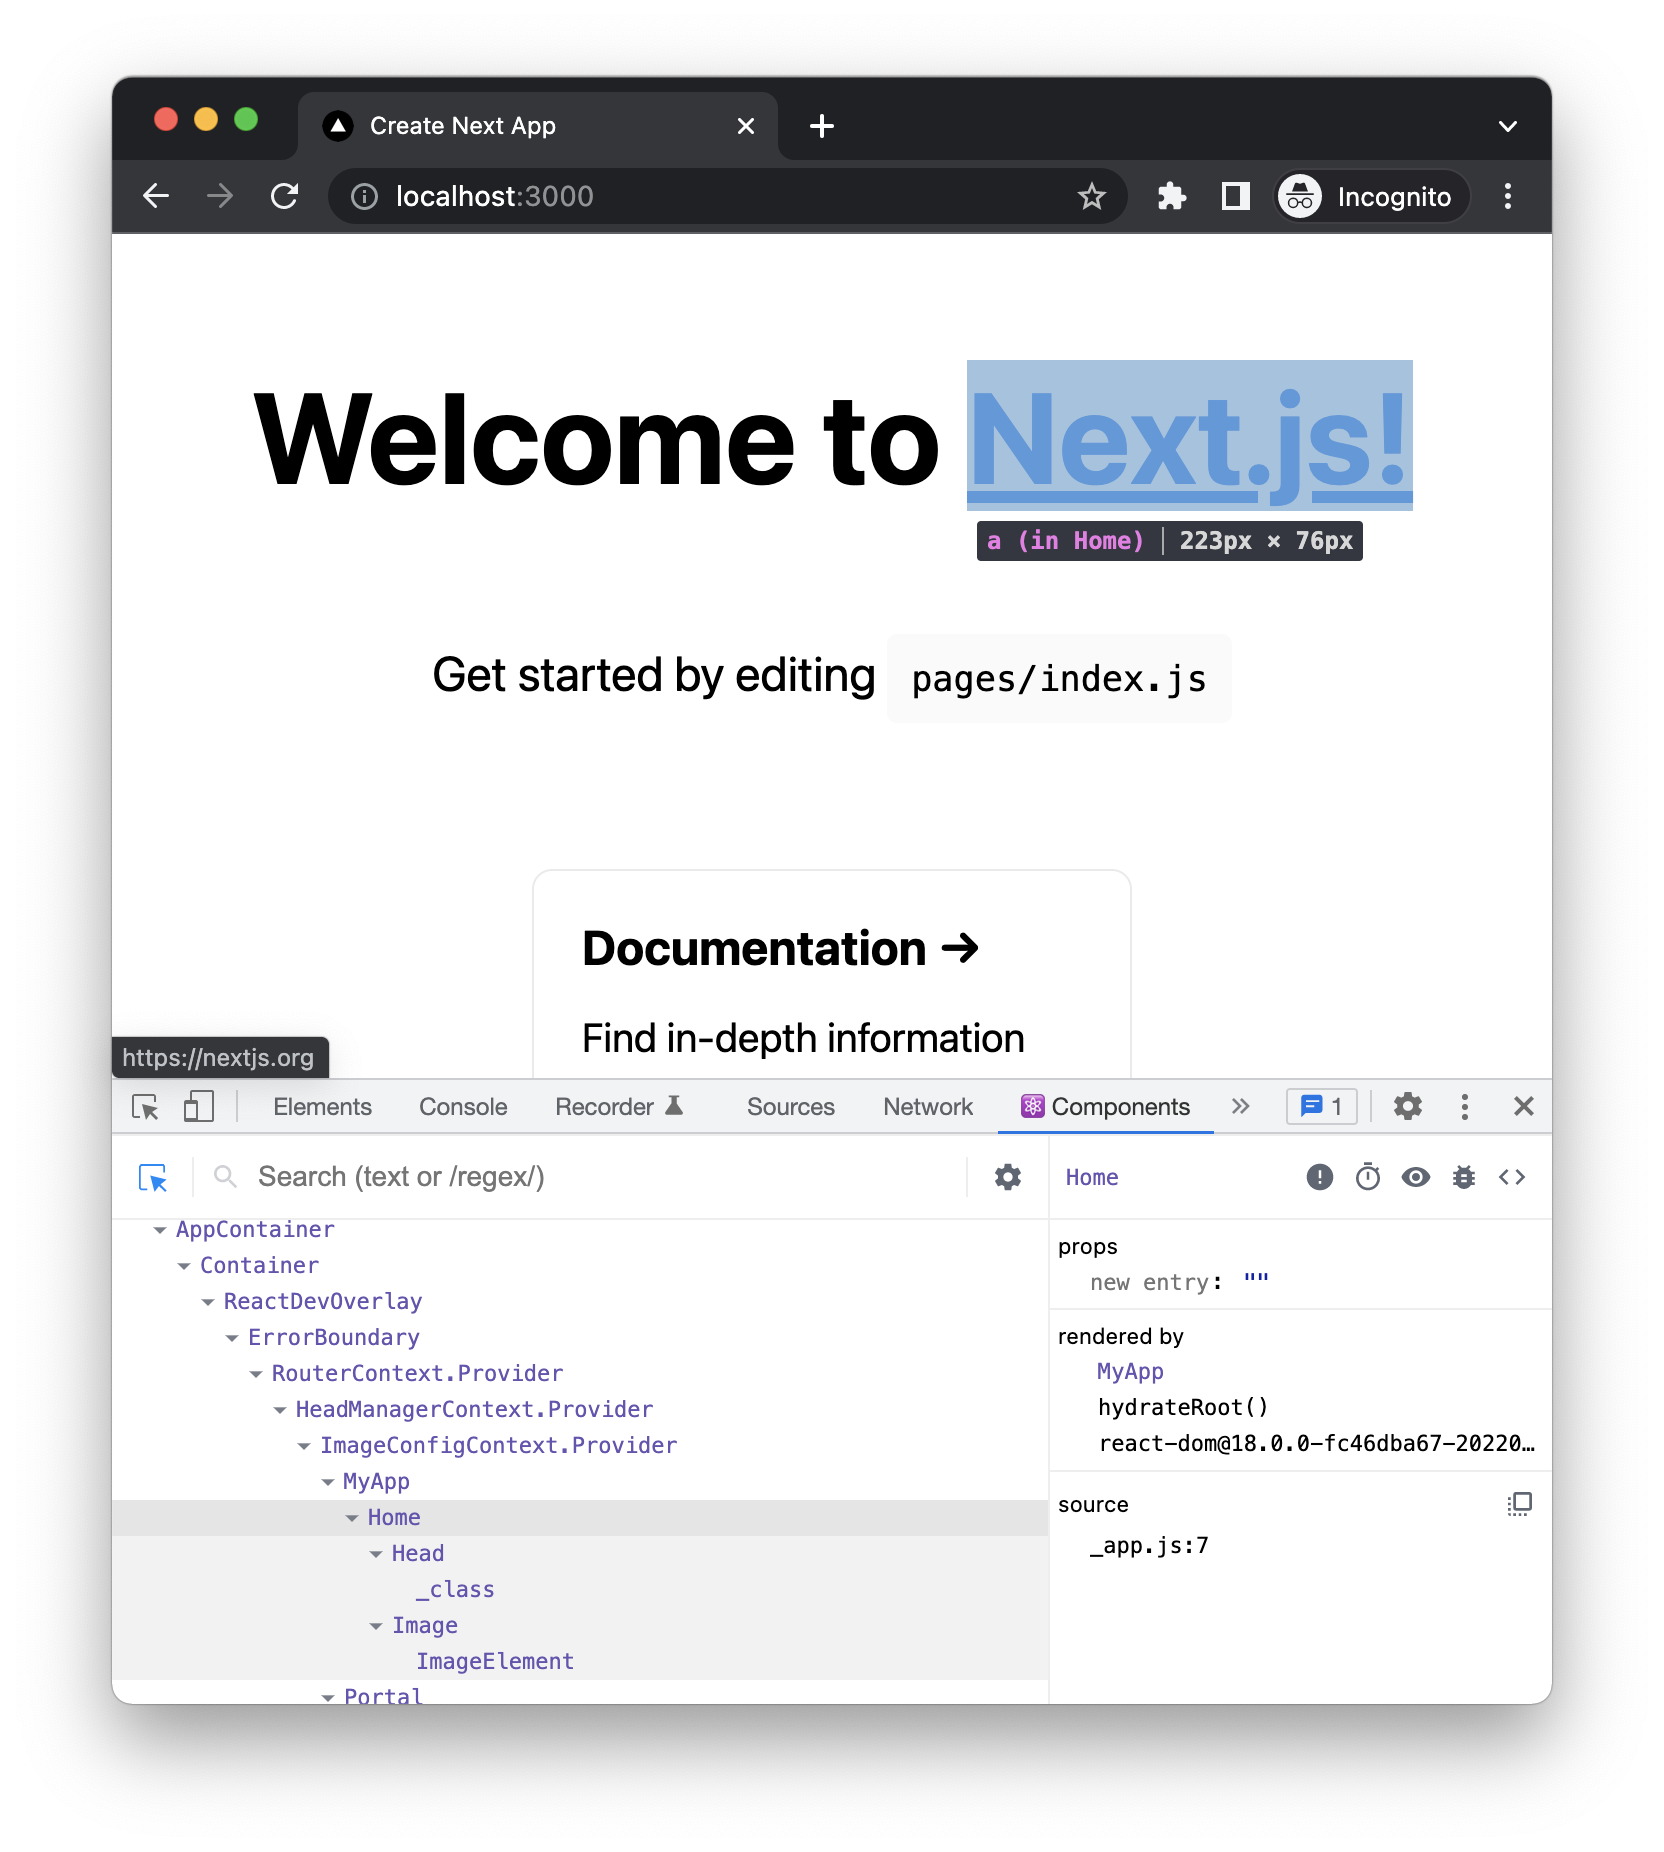Viewport: 1664px width, 1852px height.
Task: Click the _app.js:7 source location
Action: pyautogui.click(x=1150, y=1546)
